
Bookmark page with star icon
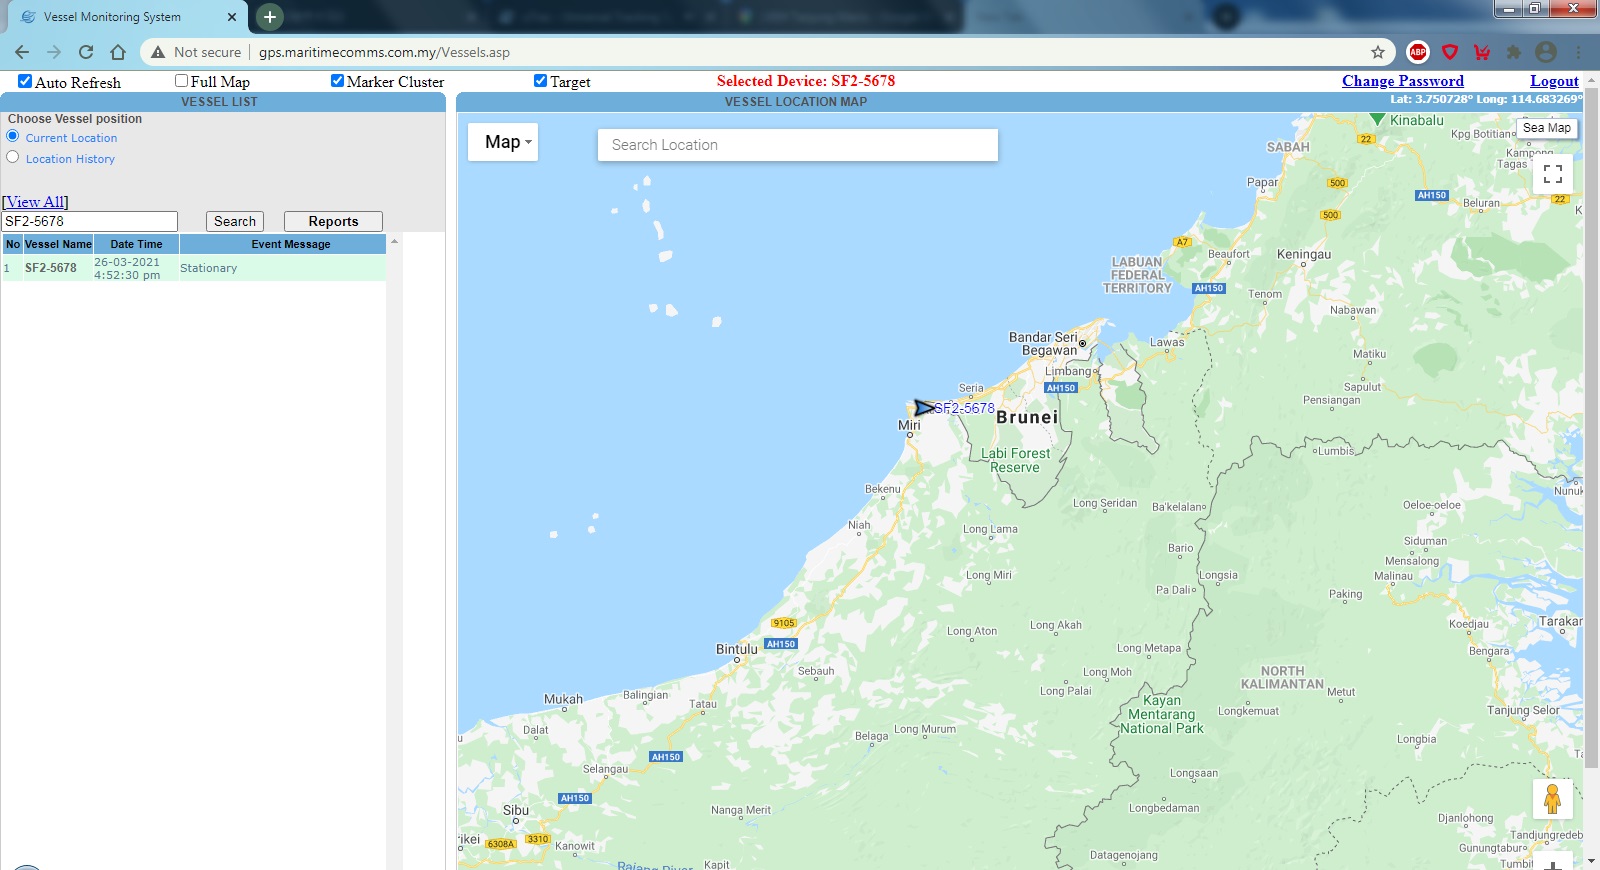coord(1378,52)
